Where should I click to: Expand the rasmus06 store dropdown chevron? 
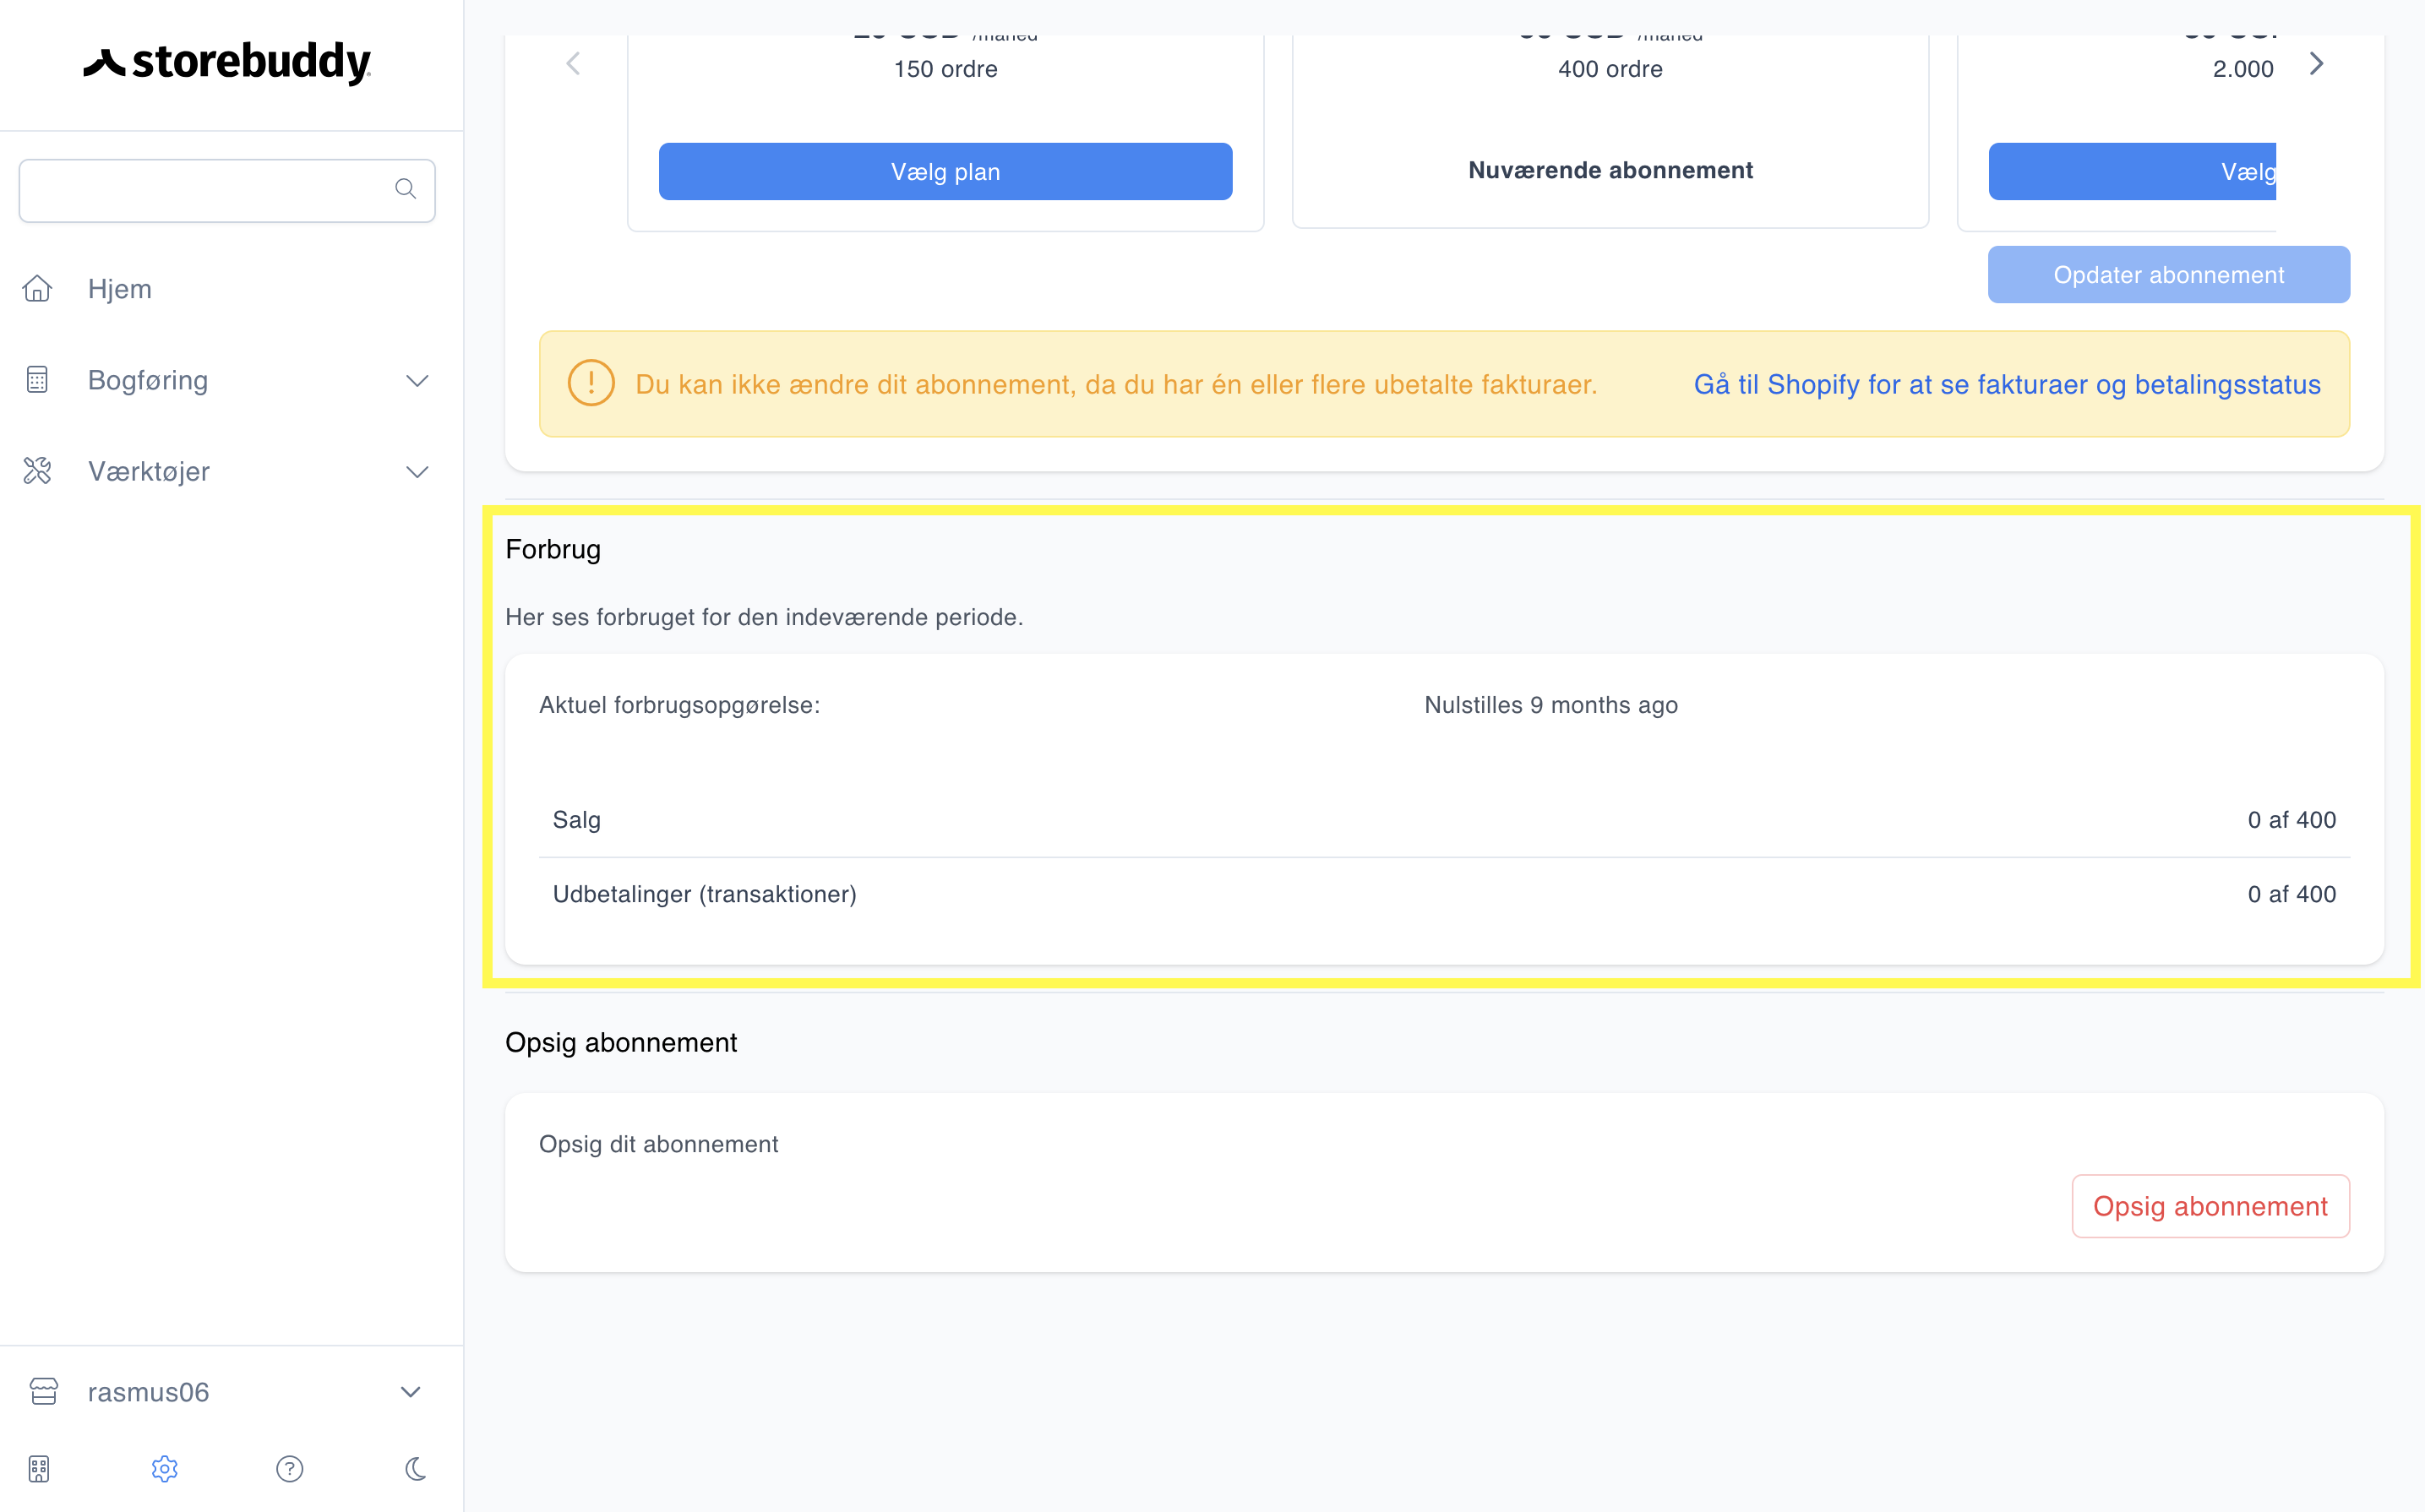410,1392
